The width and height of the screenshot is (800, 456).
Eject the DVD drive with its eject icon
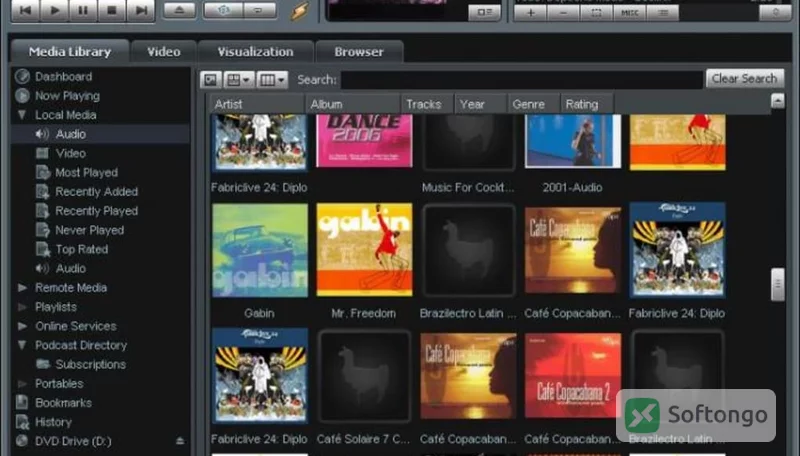coord(180,441)
